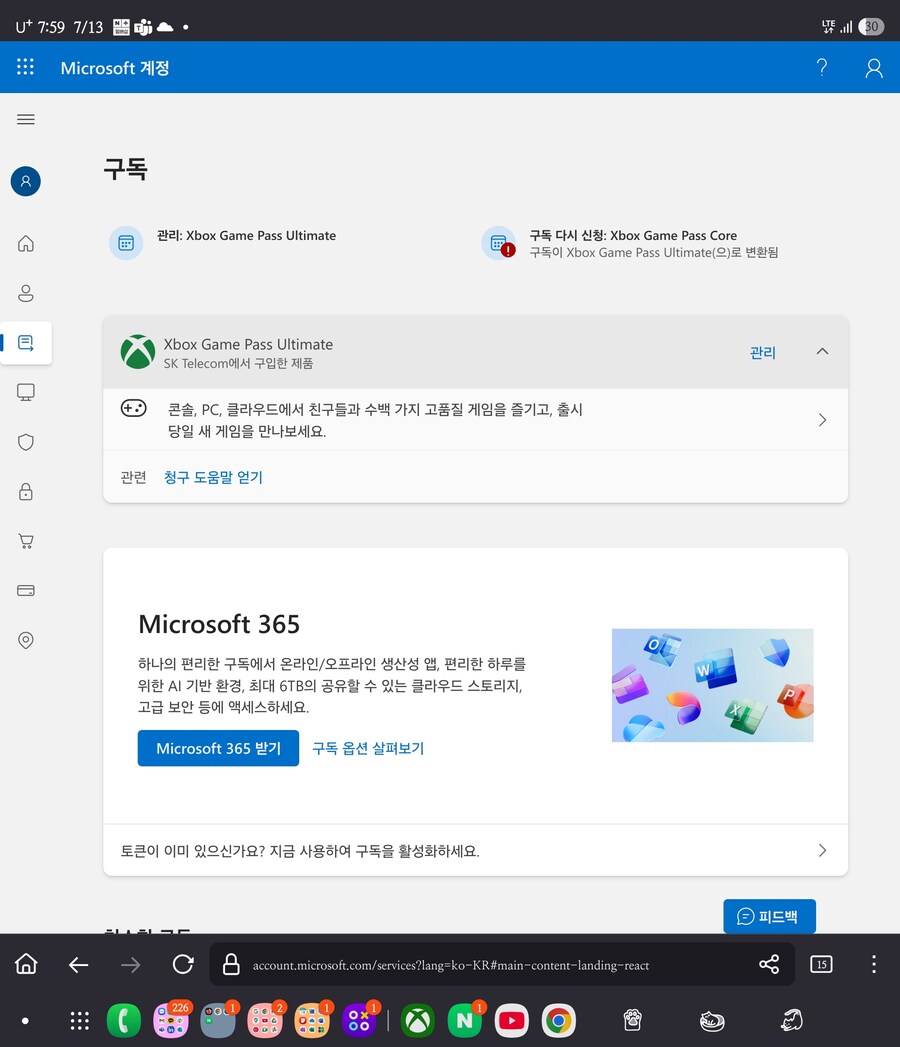Open the app folder with 226 badge
900x1047 pixels.
[171, 1019]
